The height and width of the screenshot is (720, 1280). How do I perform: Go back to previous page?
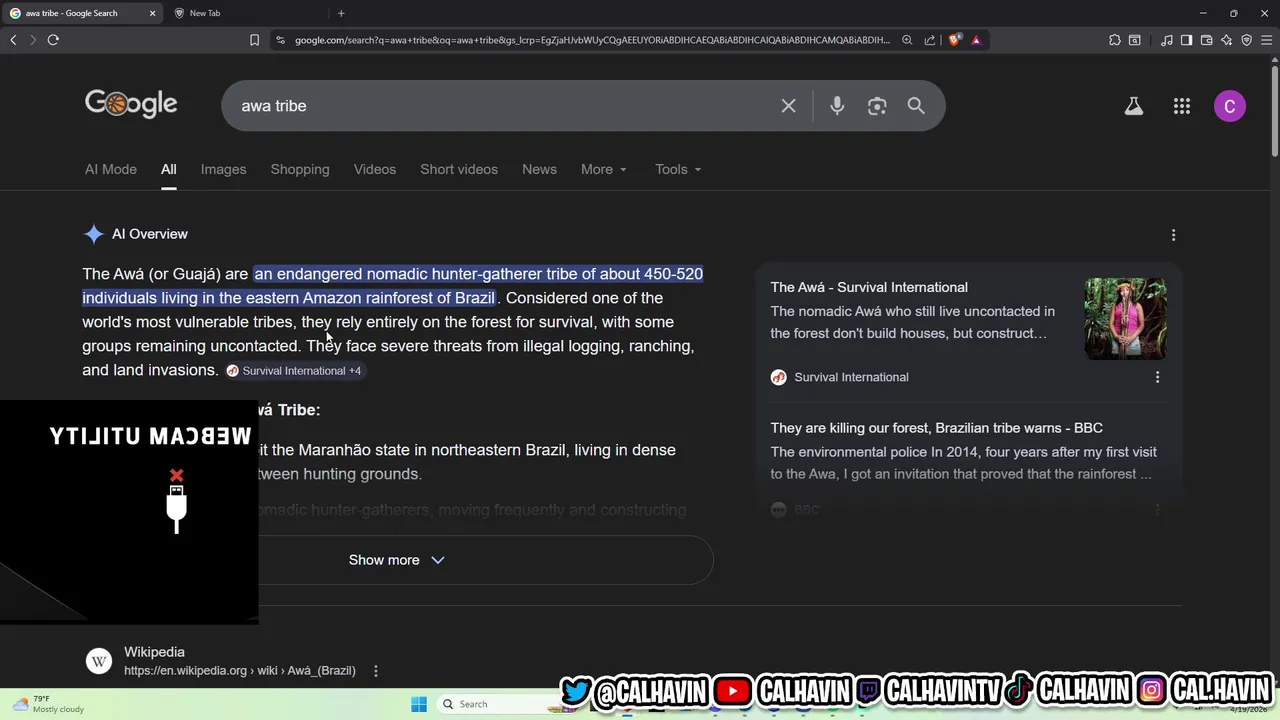[13, 40]
